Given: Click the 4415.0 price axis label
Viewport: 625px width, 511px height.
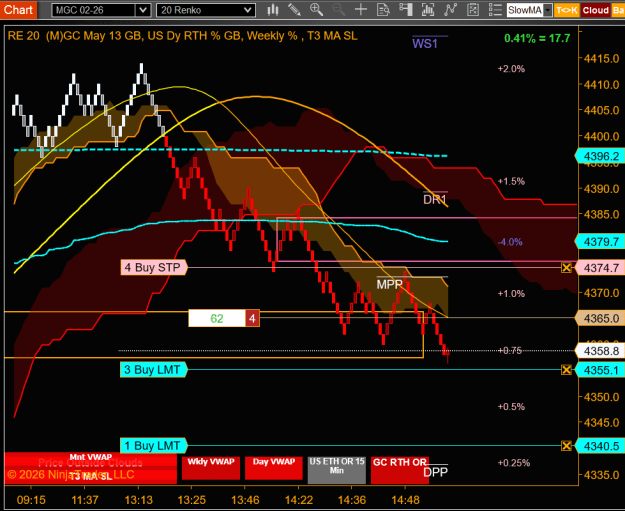Looking at the screenshot, I should (601, 59).
